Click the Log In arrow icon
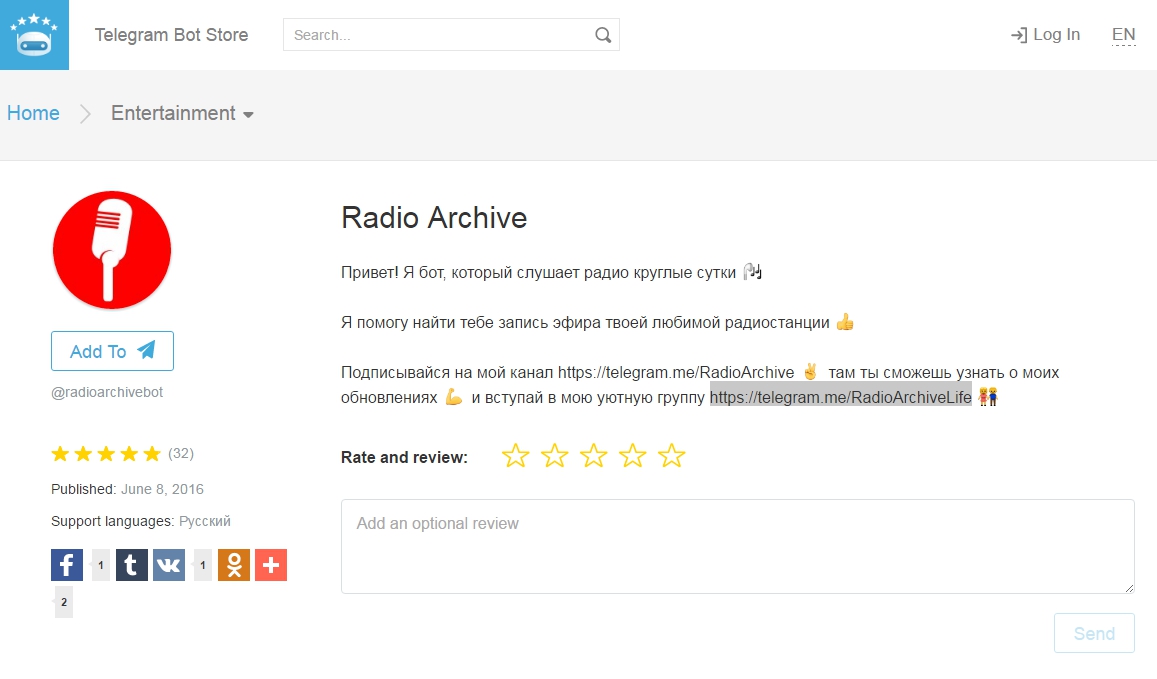 coord(1019,35)
